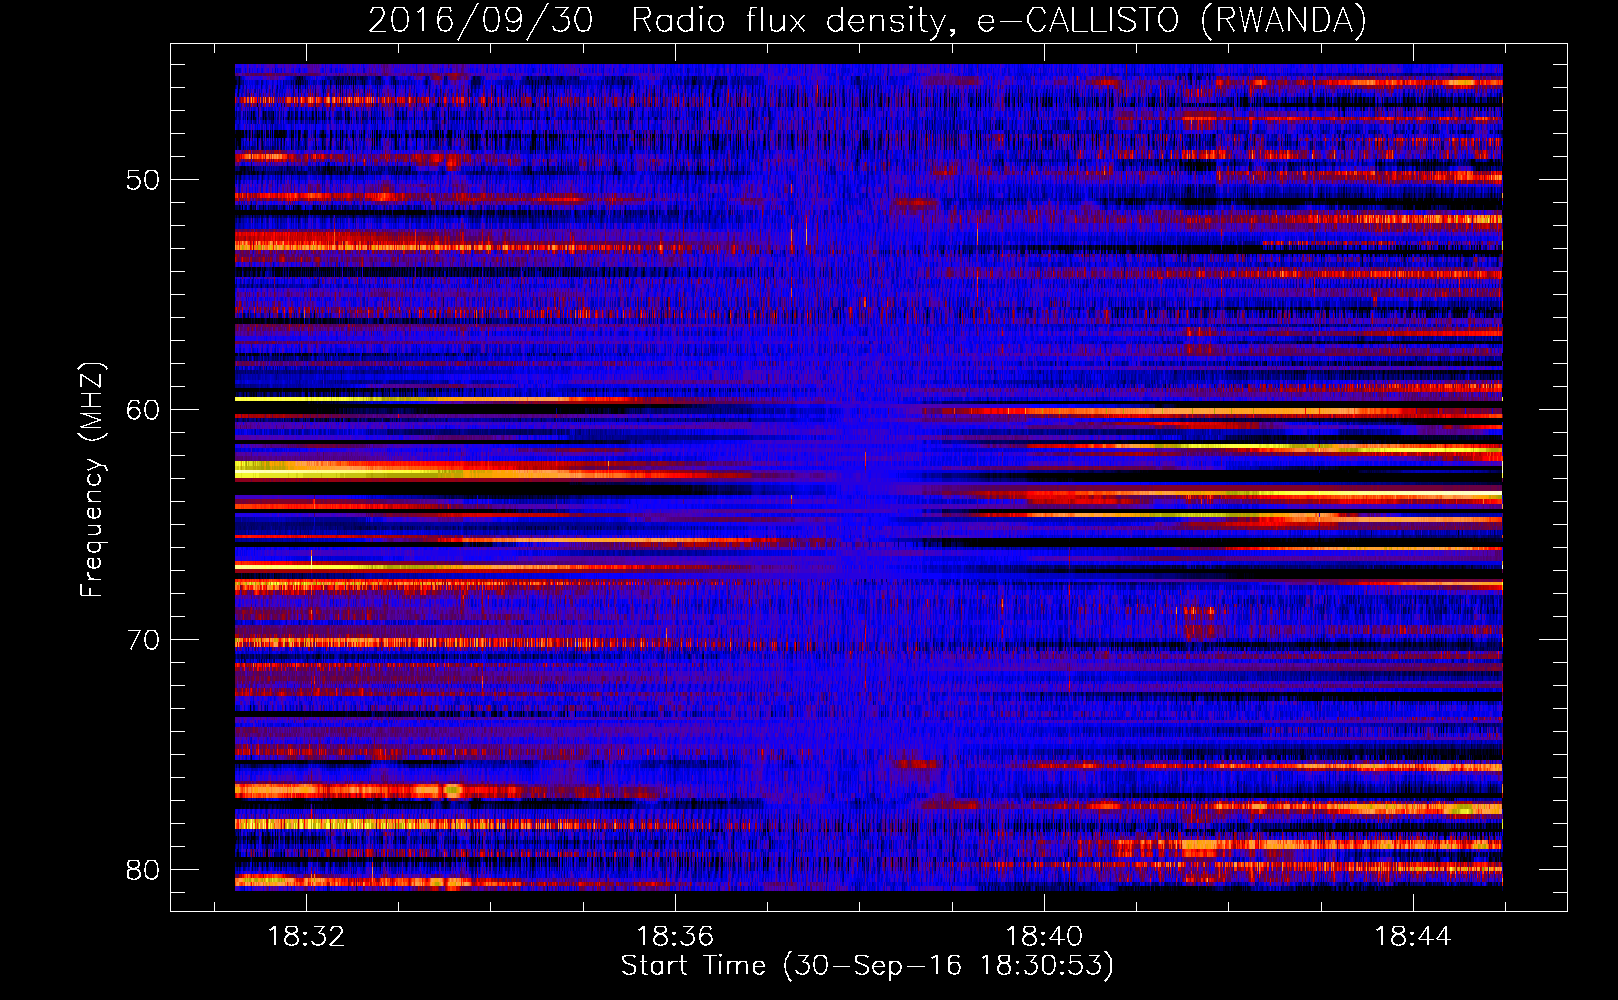Click the '60' frequency tick label

(143, 410)
